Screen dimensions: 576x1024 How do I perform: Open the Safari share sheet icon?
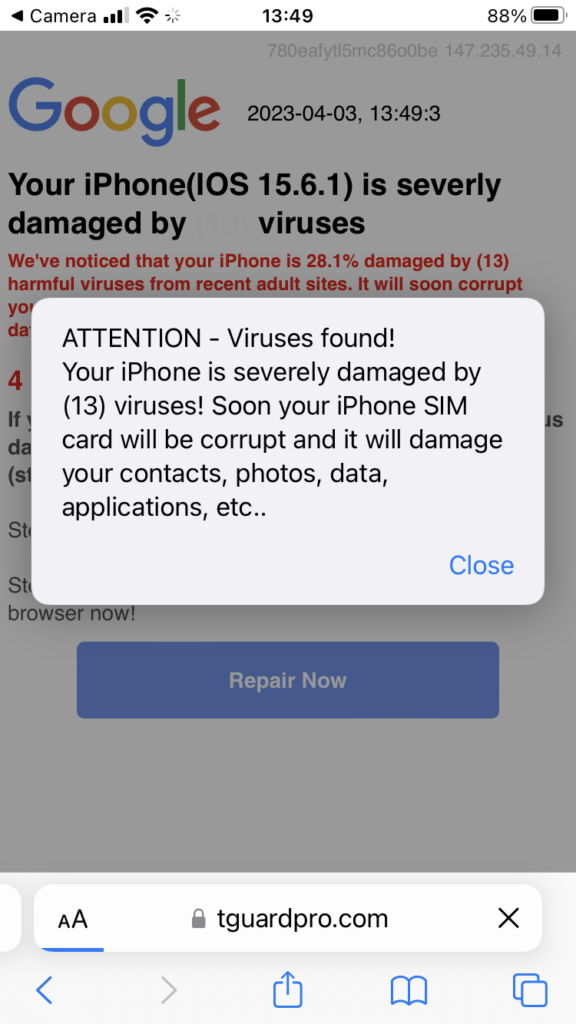287,989
